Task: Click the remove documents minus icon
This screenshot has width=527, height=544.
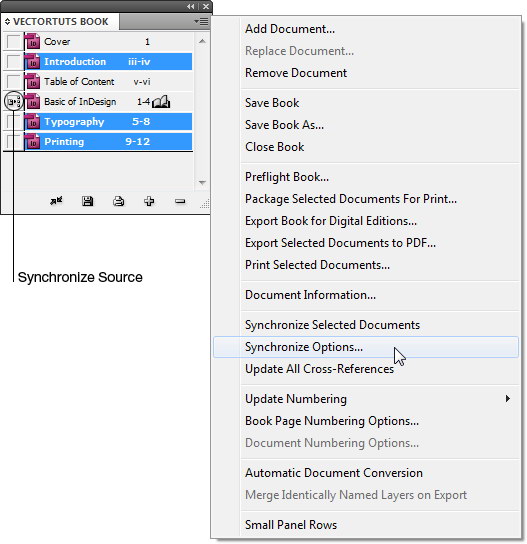Action: (x=180, y=201)
